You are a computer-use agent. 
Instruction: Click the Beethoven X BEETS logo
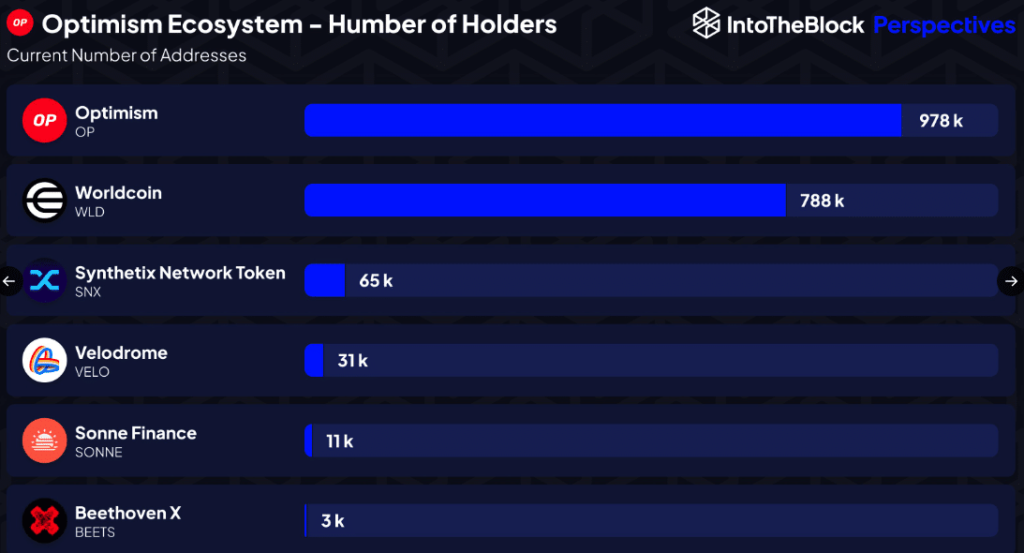44,520
